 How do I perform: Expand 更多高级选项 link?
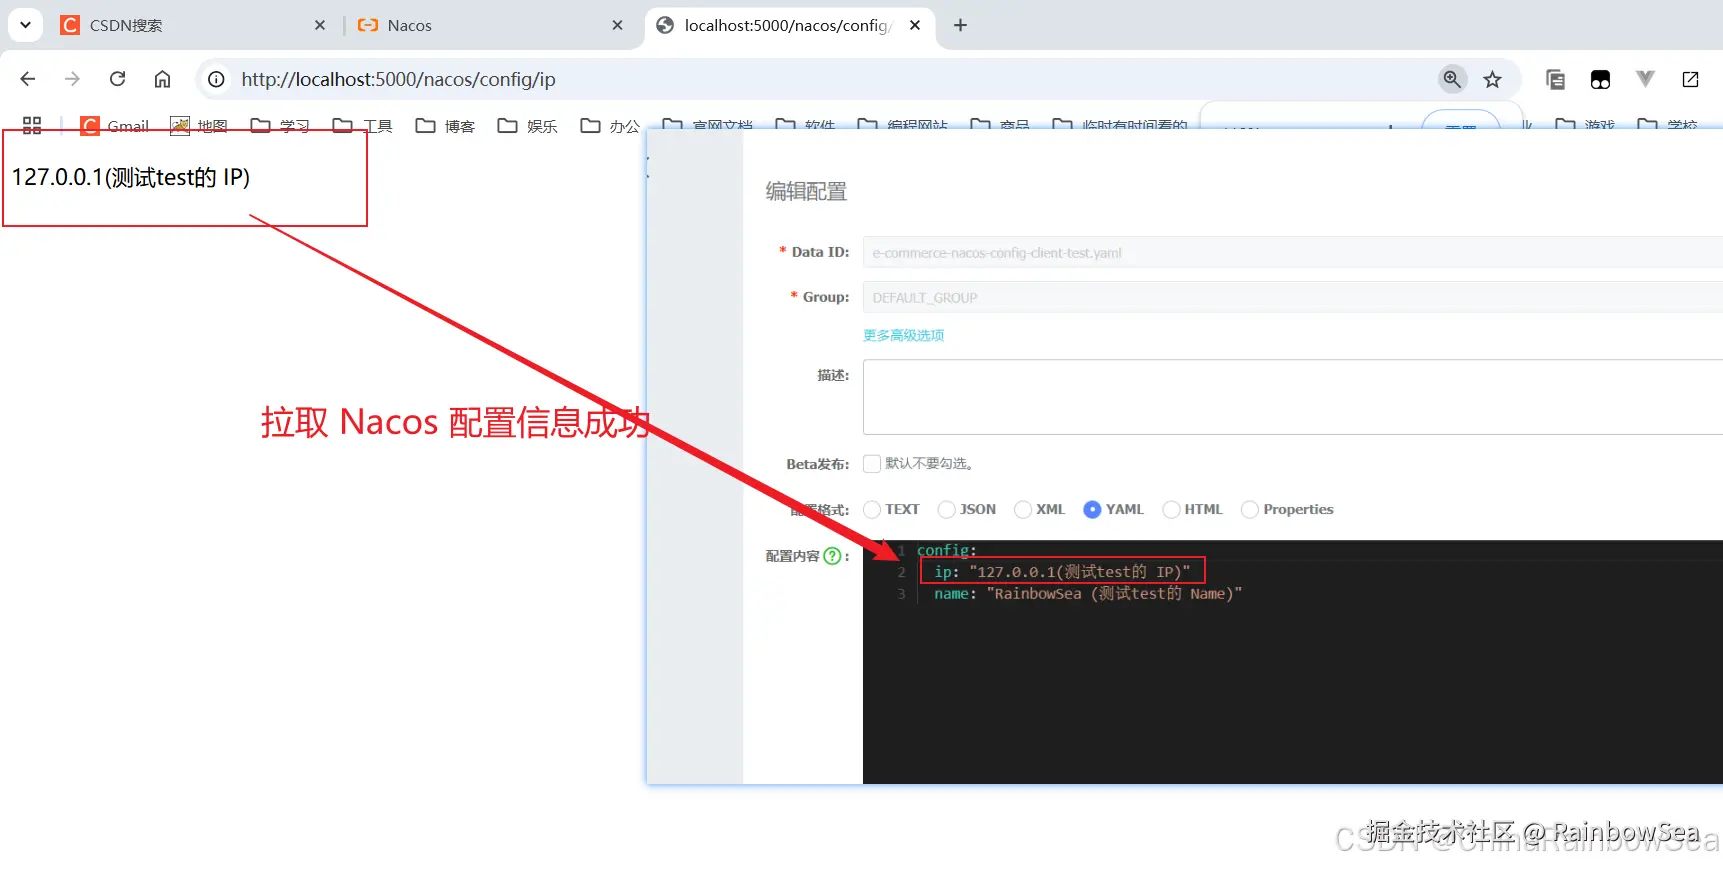pyautogui.click(x=904, y=335)
